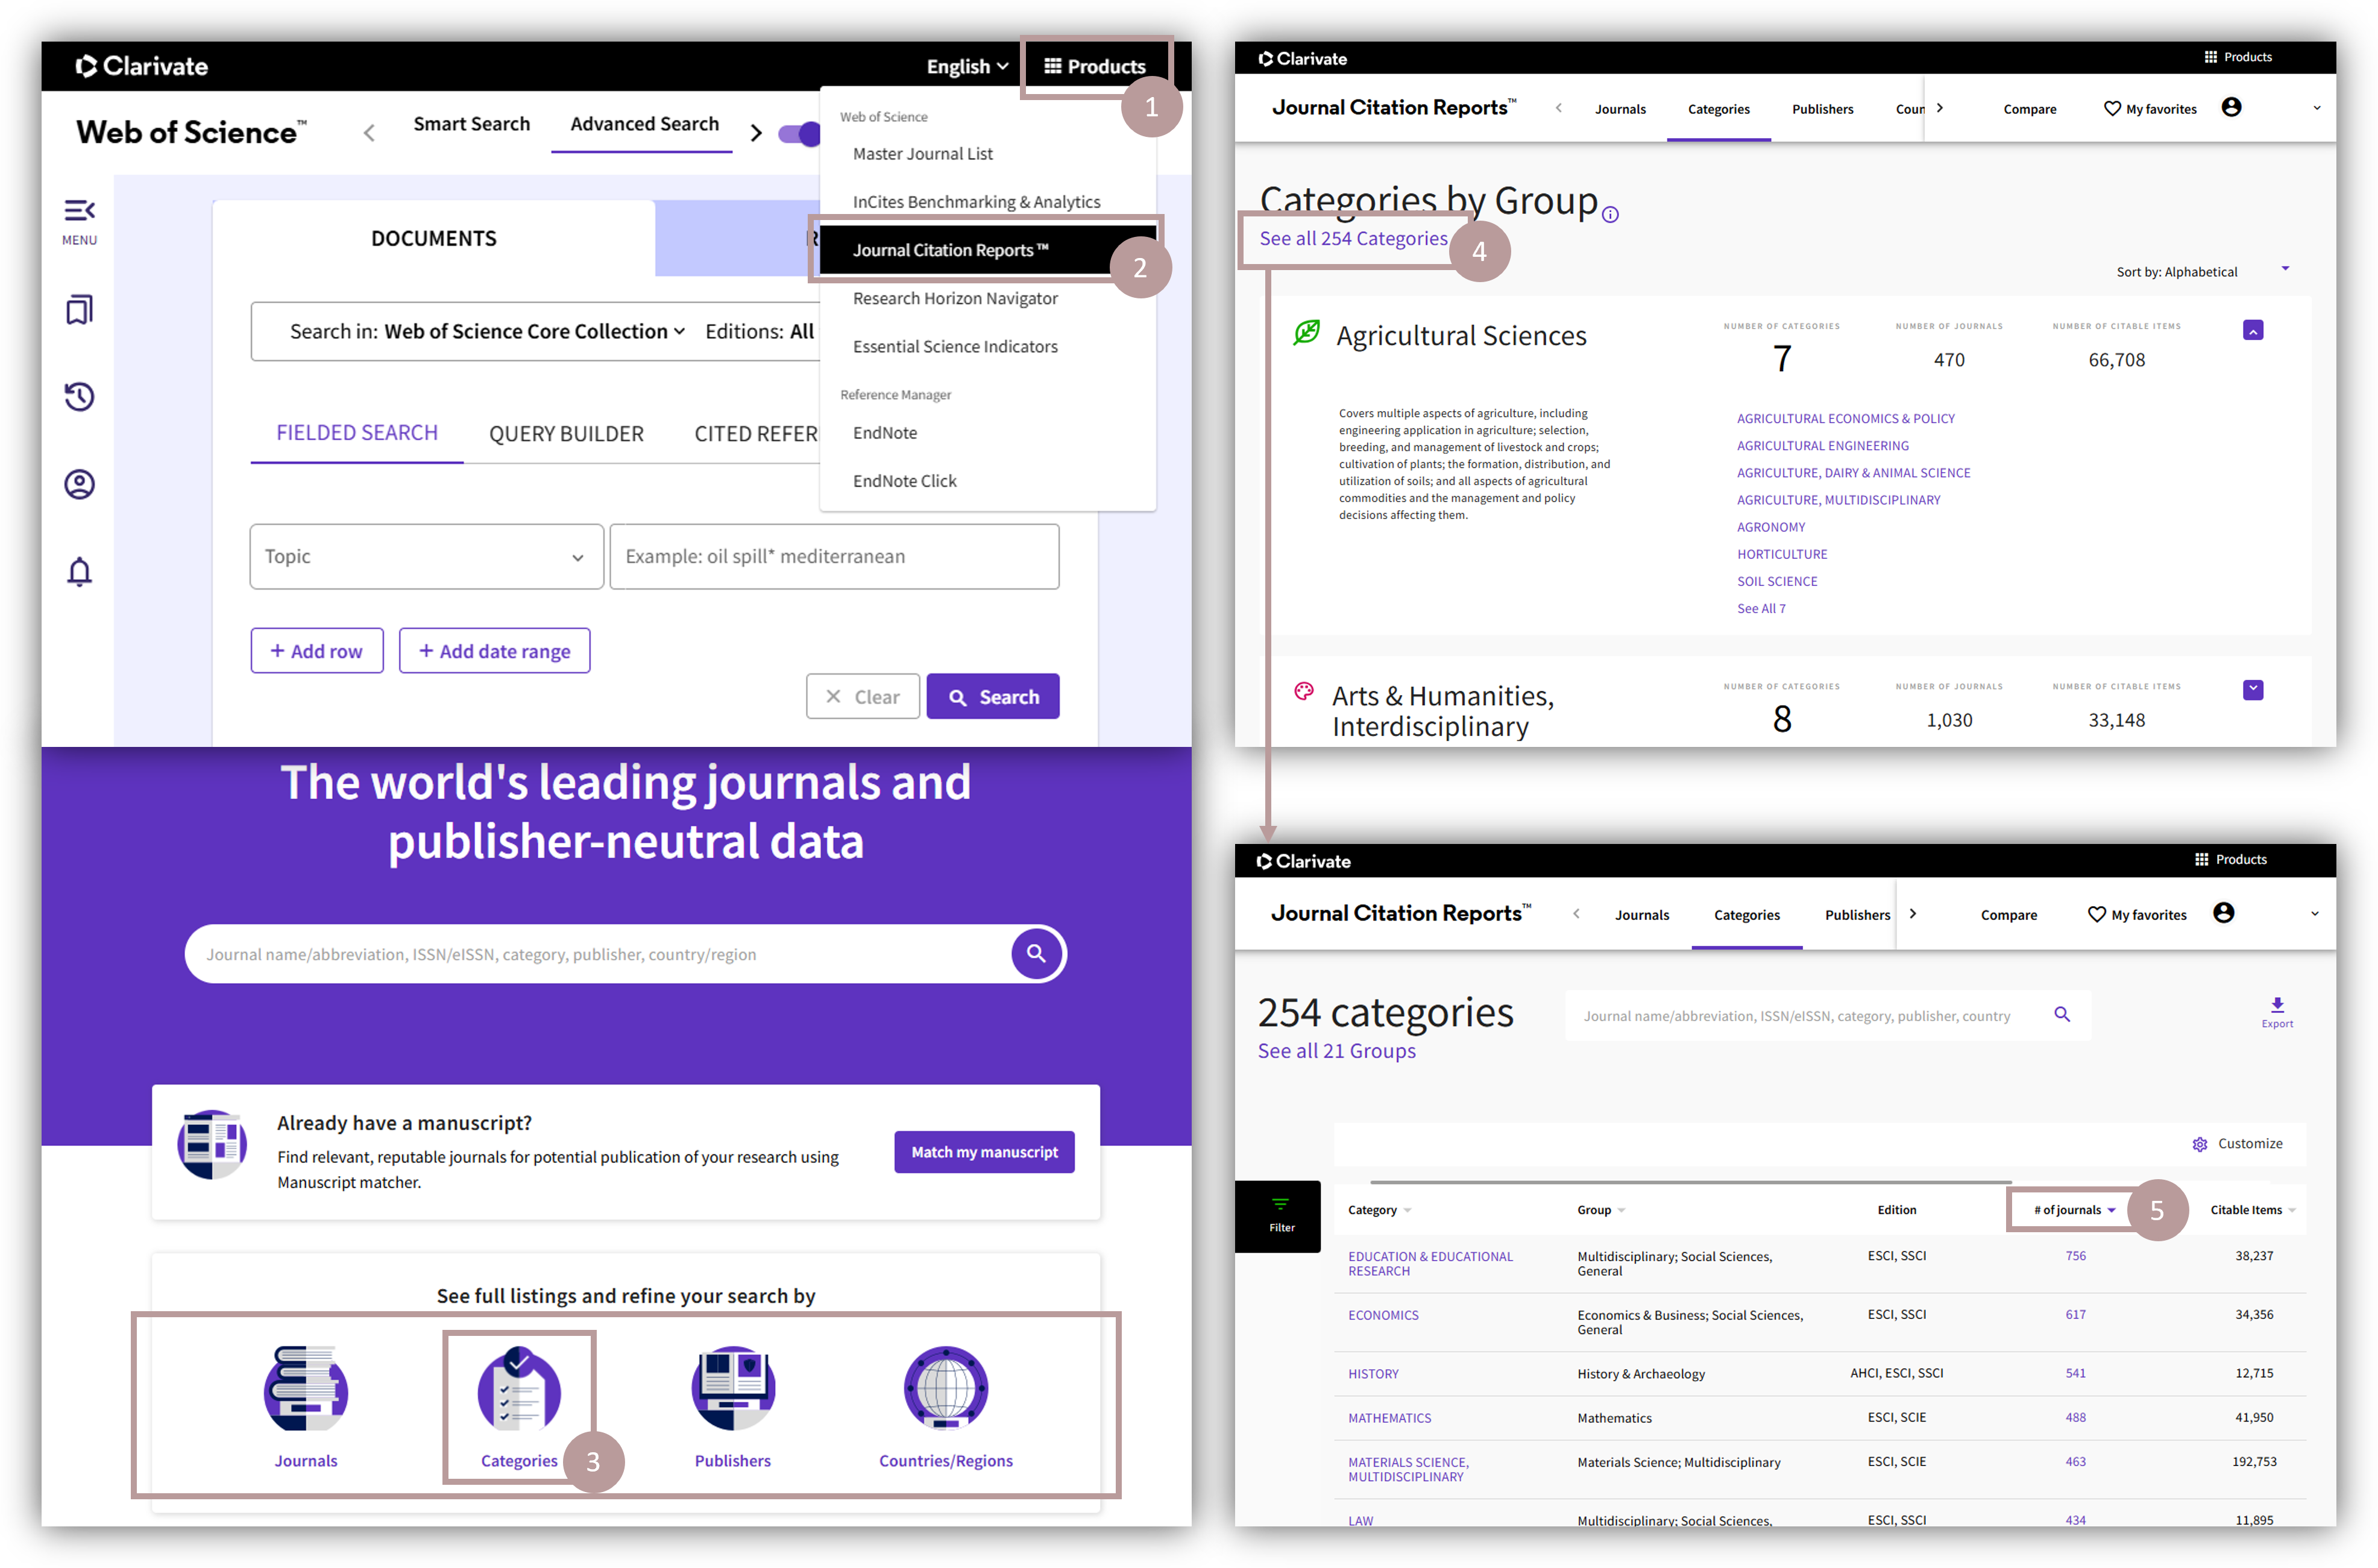The height and width of the screenshot is (1568, 2378).
Task: Expand the Arts & Humanities, Interdisciplinary group
Action: pos(2253,690)
